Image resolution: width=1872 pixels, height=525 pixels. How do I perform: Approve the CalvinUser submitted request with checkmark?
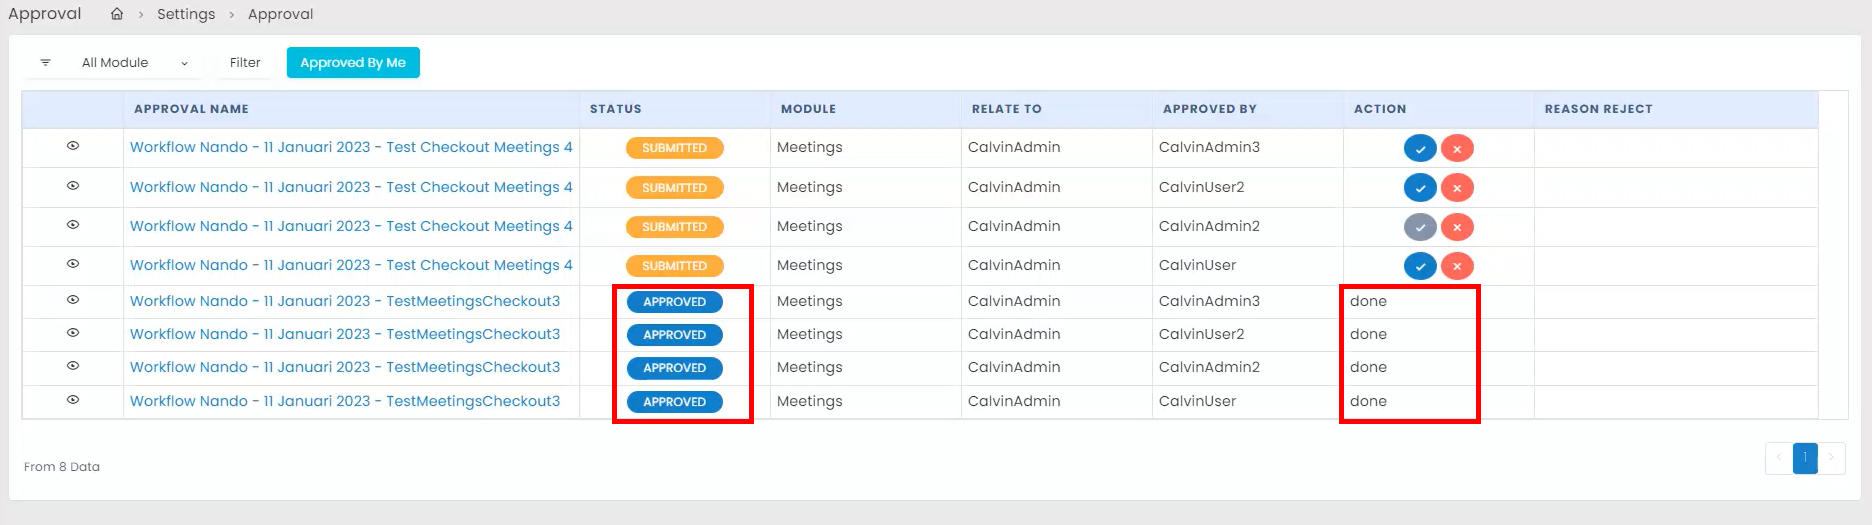coord(1420,266)
